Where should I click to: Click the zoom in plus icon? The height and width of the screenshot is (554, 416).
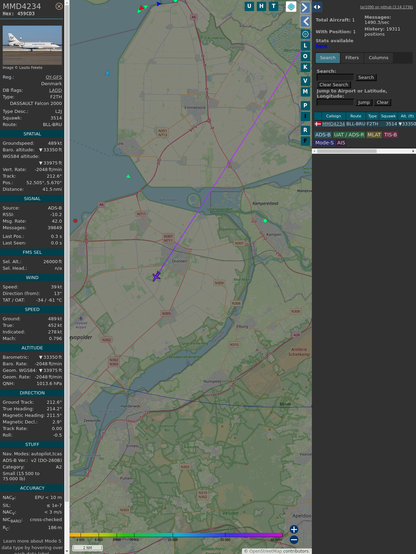tap(294, 529)
